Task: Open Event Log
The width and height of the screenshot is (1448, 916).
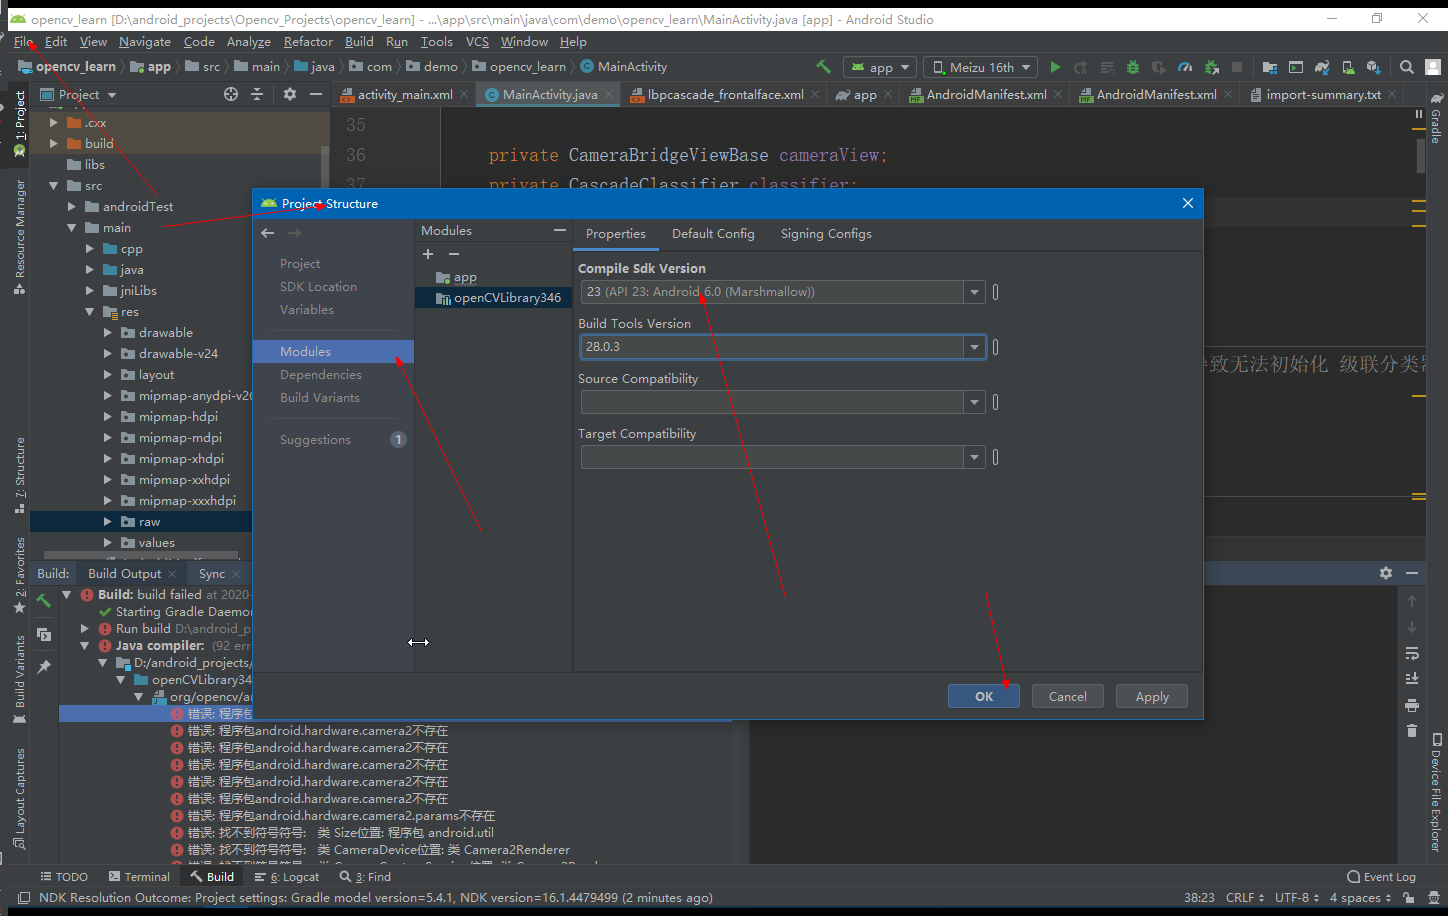Action: point(1381,877)
